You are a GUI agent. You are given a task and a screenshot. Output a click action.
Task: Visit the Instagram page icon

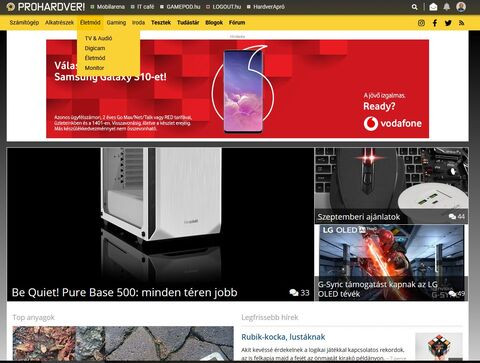421,23
